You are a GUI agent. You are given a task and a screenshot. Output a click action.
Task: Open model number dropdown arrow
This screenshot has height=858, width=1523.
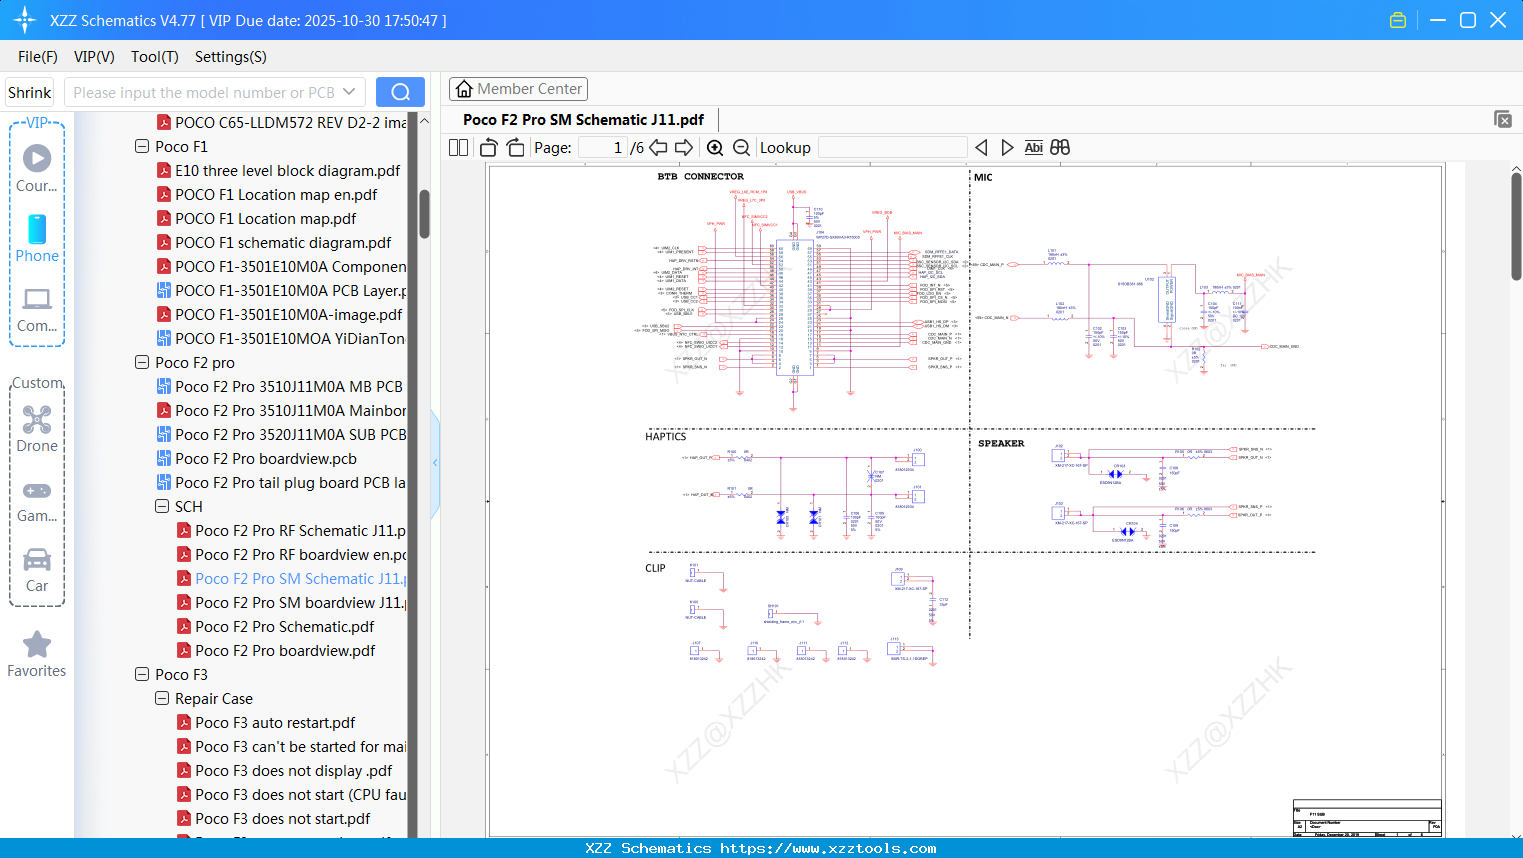(x=349, y=92)
